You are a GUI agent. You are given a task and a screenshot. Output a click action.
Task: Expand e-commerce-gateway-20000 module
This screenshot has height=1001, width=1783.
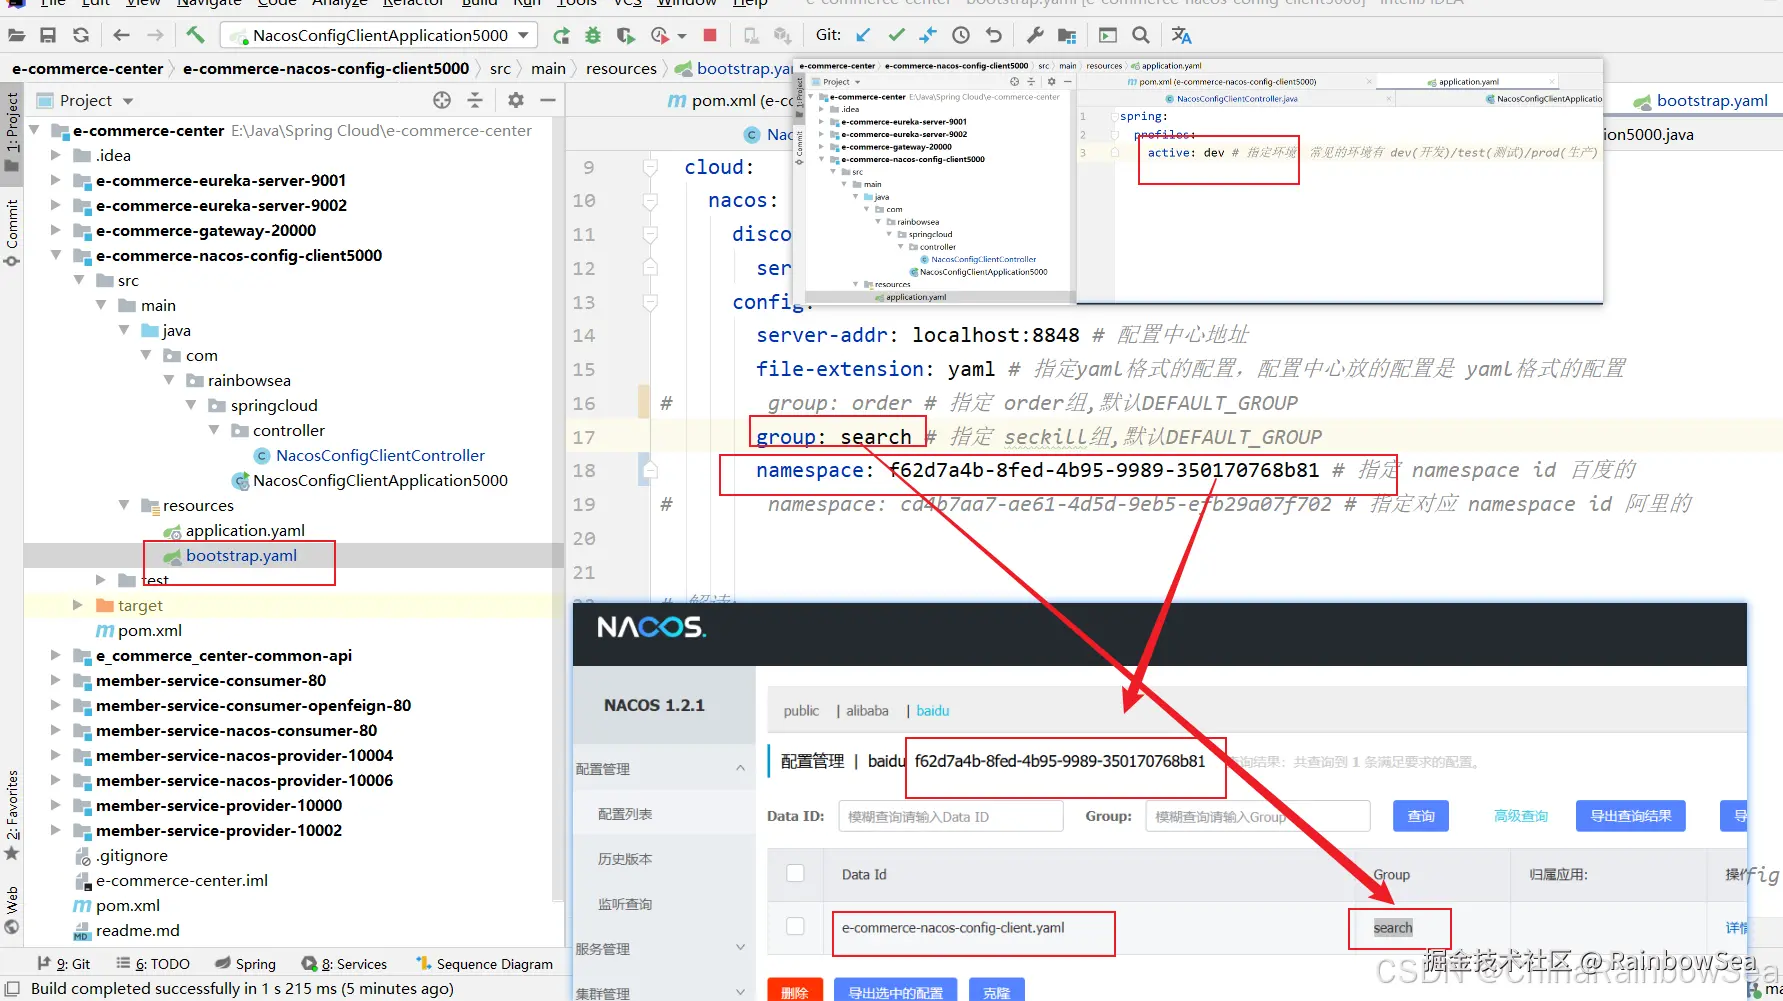click(x=55, y=230)
